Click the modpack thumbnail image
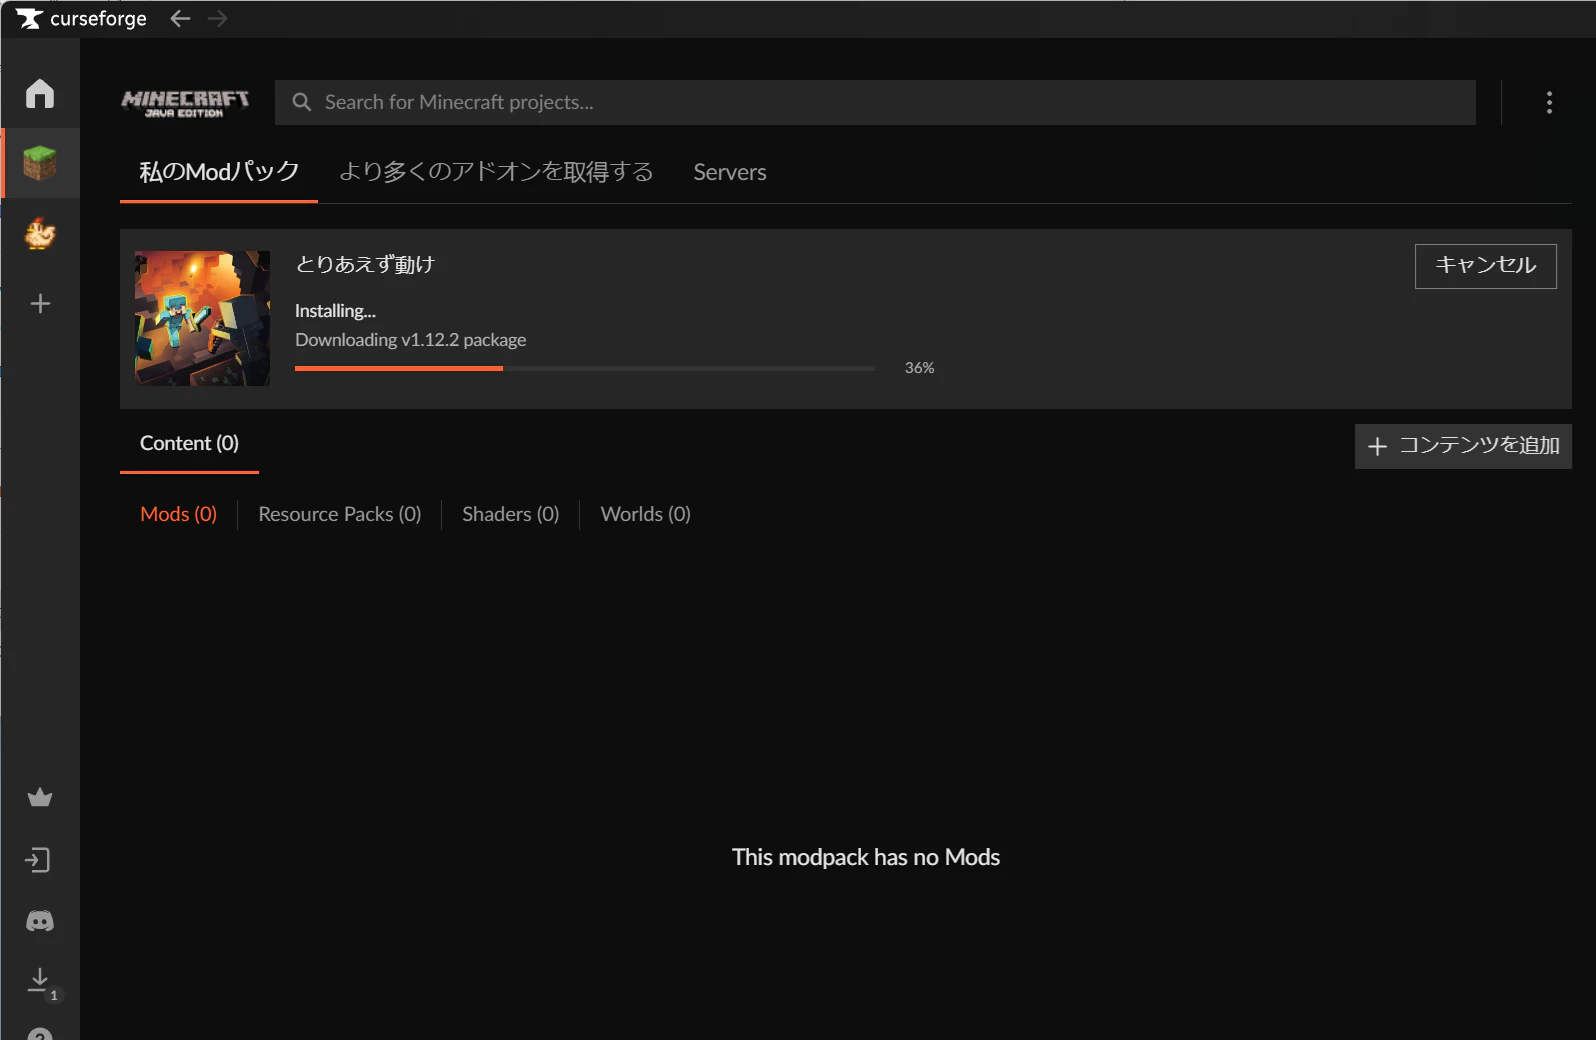The height and width of the screenshot is (1040, 1596). click(x=202, y=318)
